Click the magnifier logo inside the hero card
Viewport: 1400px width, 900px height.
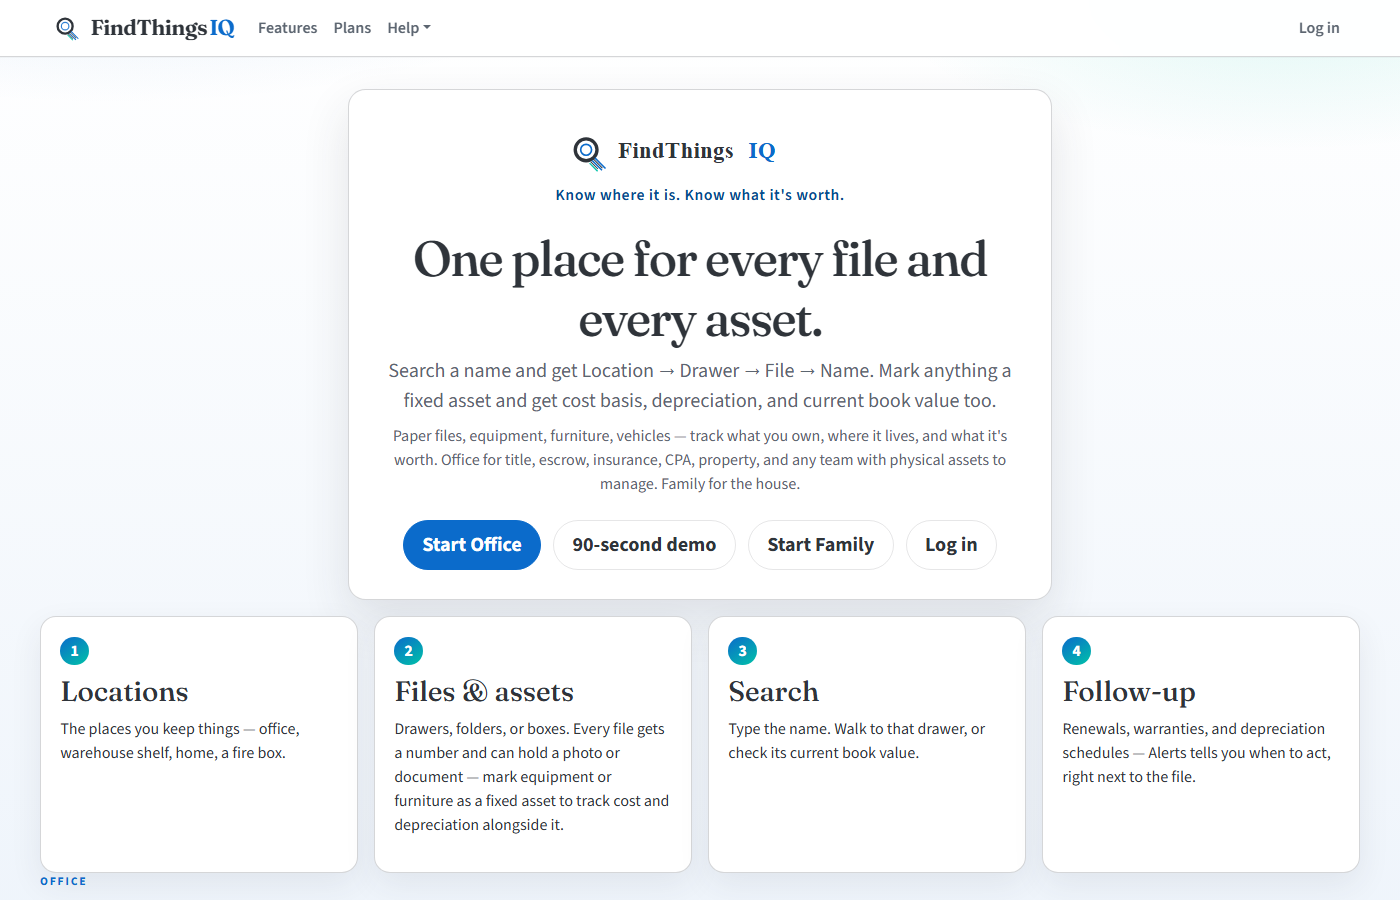(589, 153)
